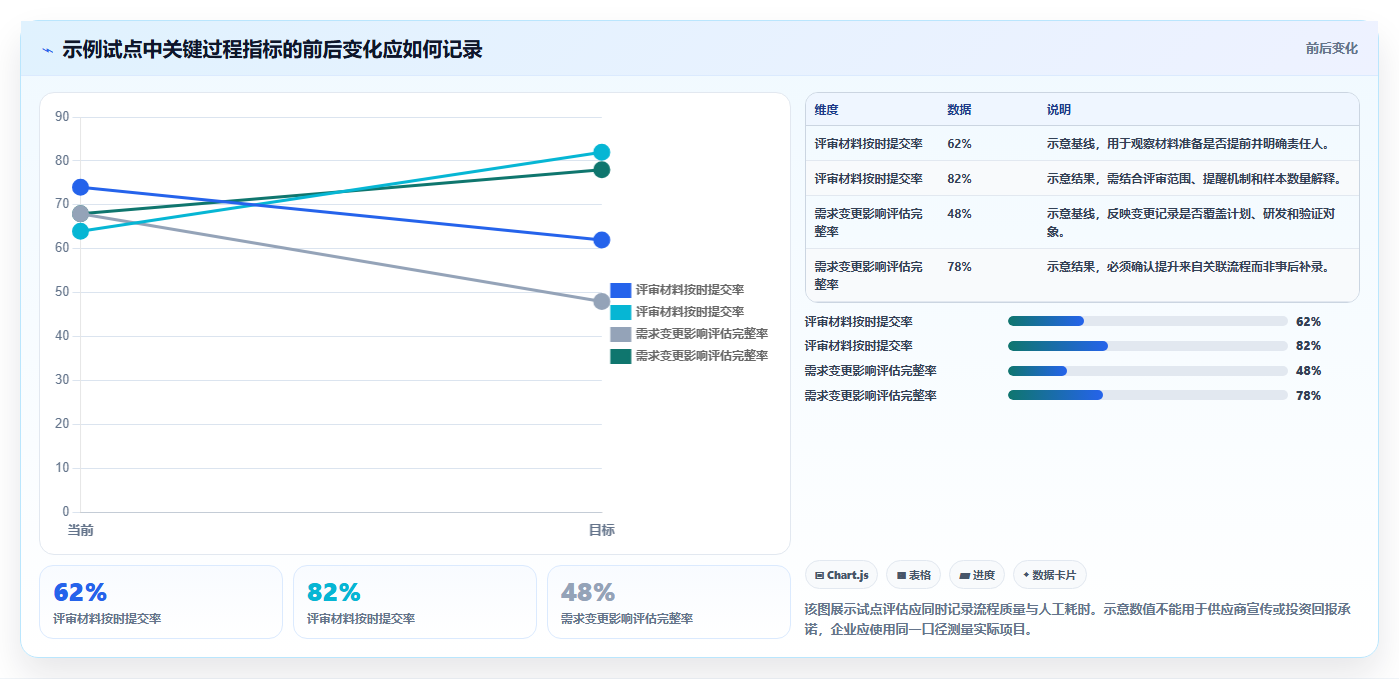The height and width of the screenshot is (679, 1399).
Task: Click the 说明 column header
Action: click(x=1059, y=109)
